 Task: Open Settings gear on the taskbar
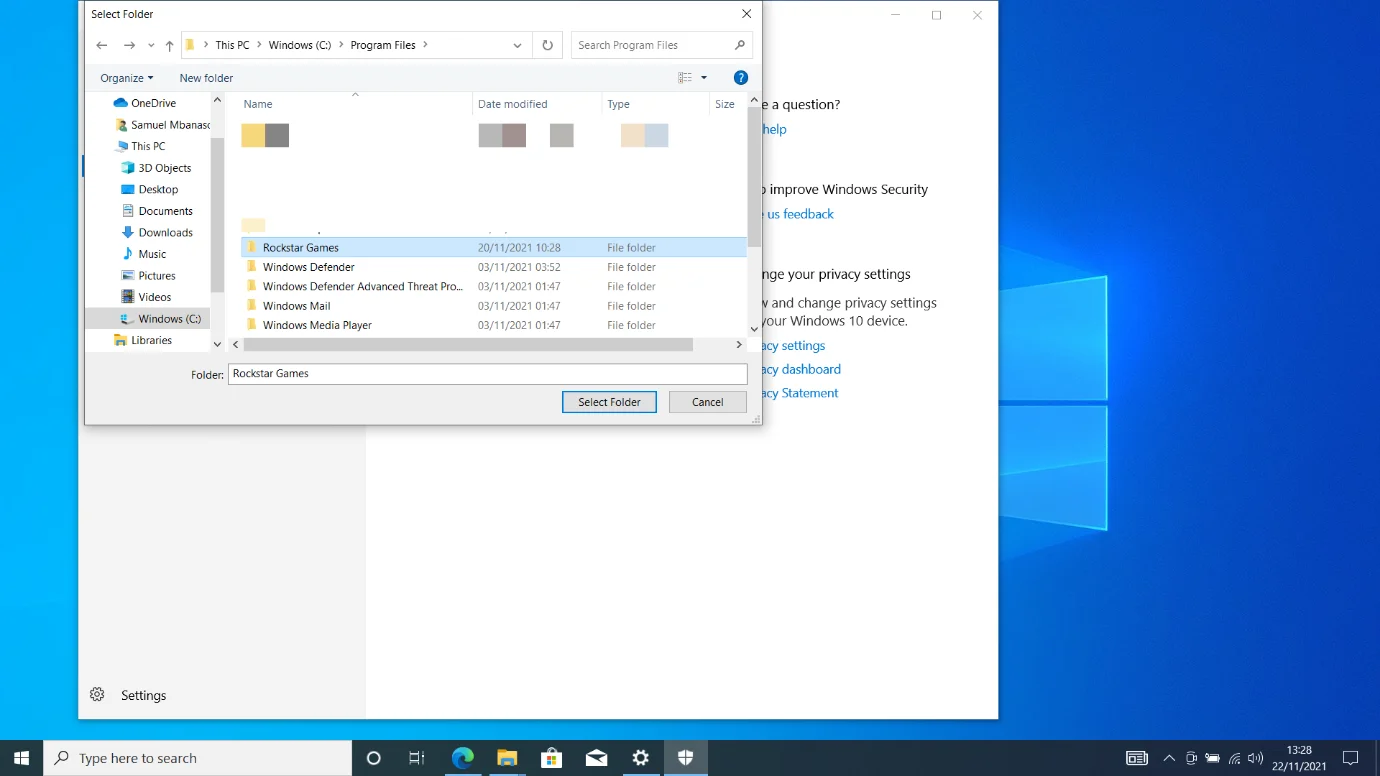point(641,758)
